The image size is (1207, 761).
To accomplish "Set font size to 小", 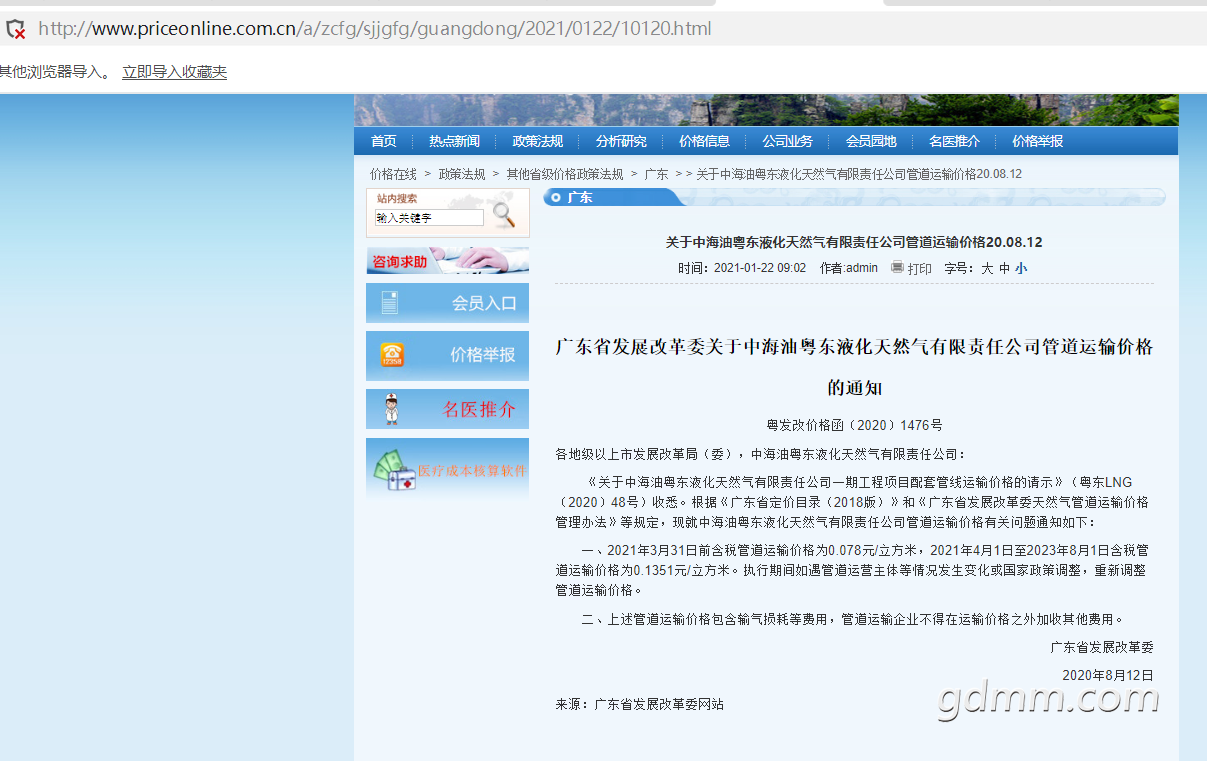I will (x=1021, y=268).
